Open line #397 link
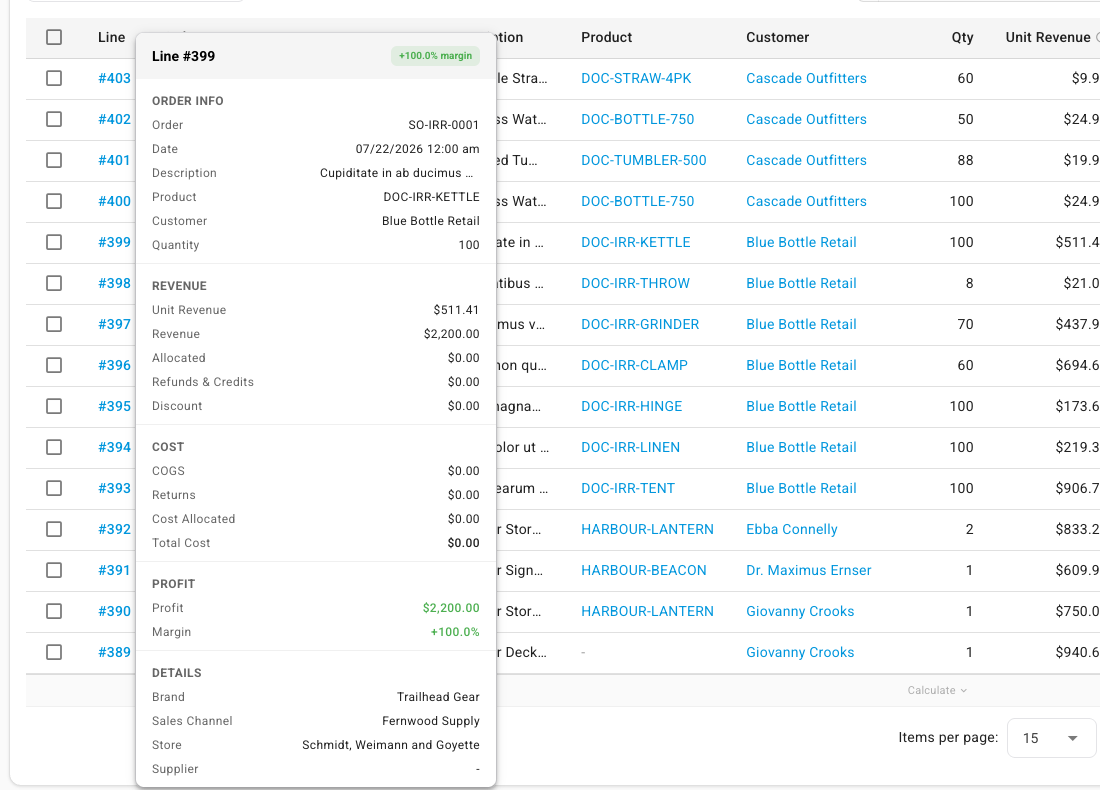 (114, 324)
